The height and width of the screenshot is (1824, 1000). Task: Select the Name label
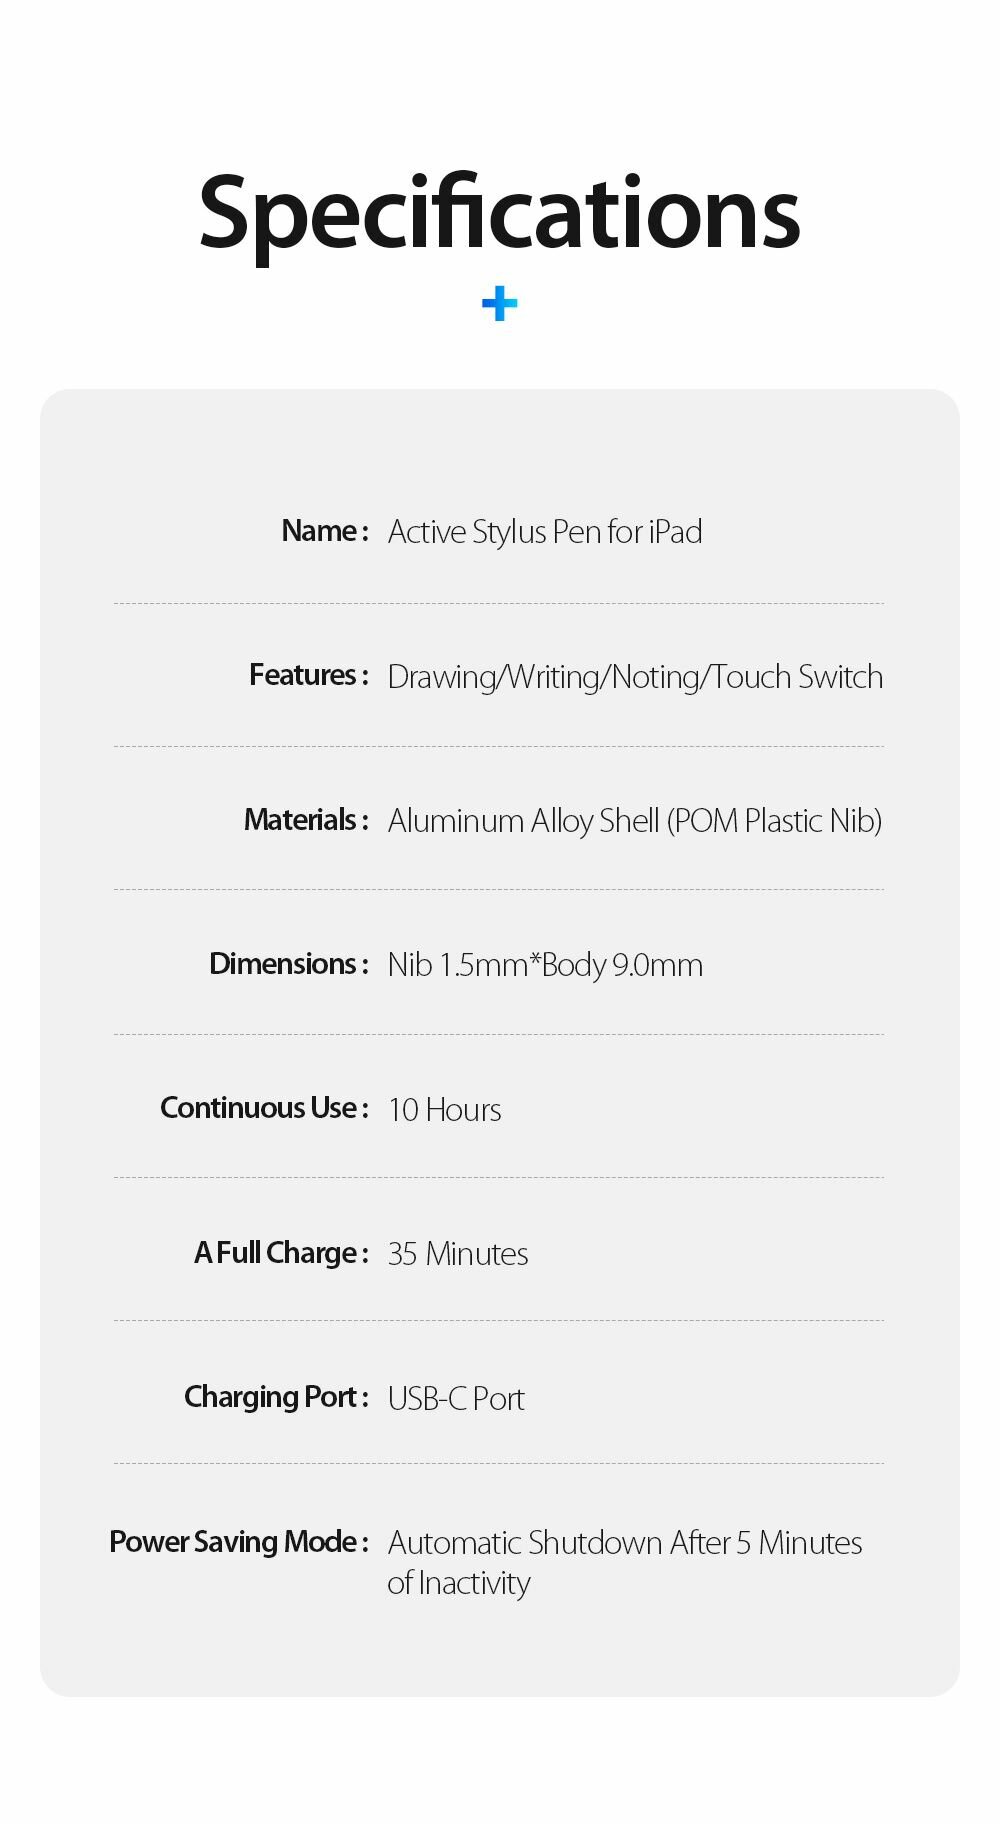coord(325,531)
